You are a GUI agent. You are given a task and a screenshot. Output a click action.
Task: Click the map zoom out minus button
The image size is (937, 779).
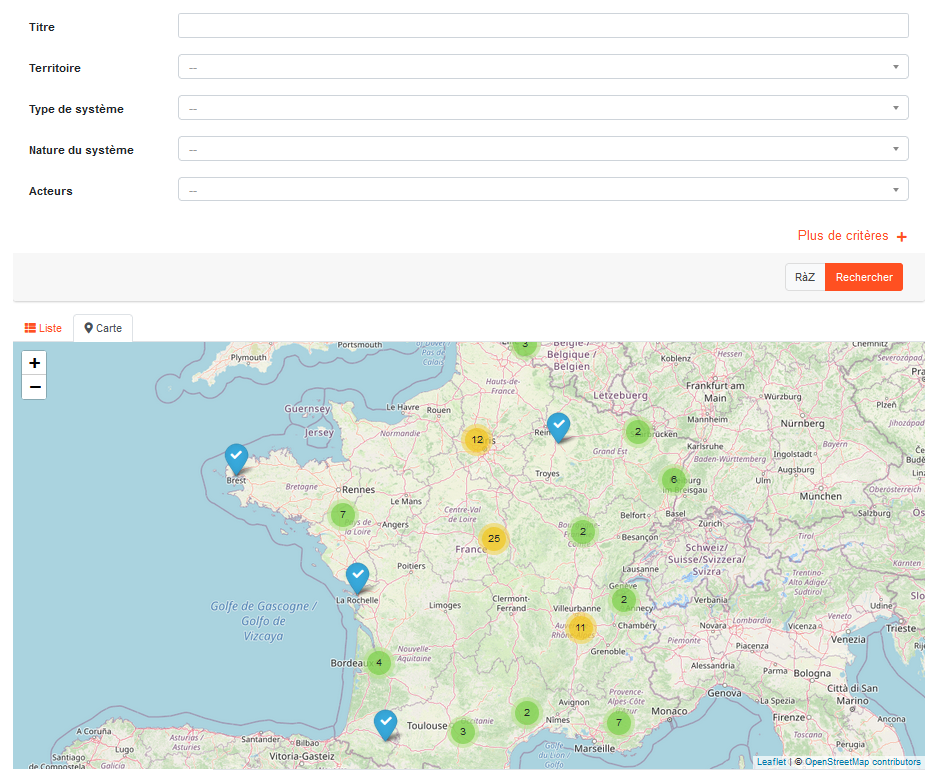point(34,387)
